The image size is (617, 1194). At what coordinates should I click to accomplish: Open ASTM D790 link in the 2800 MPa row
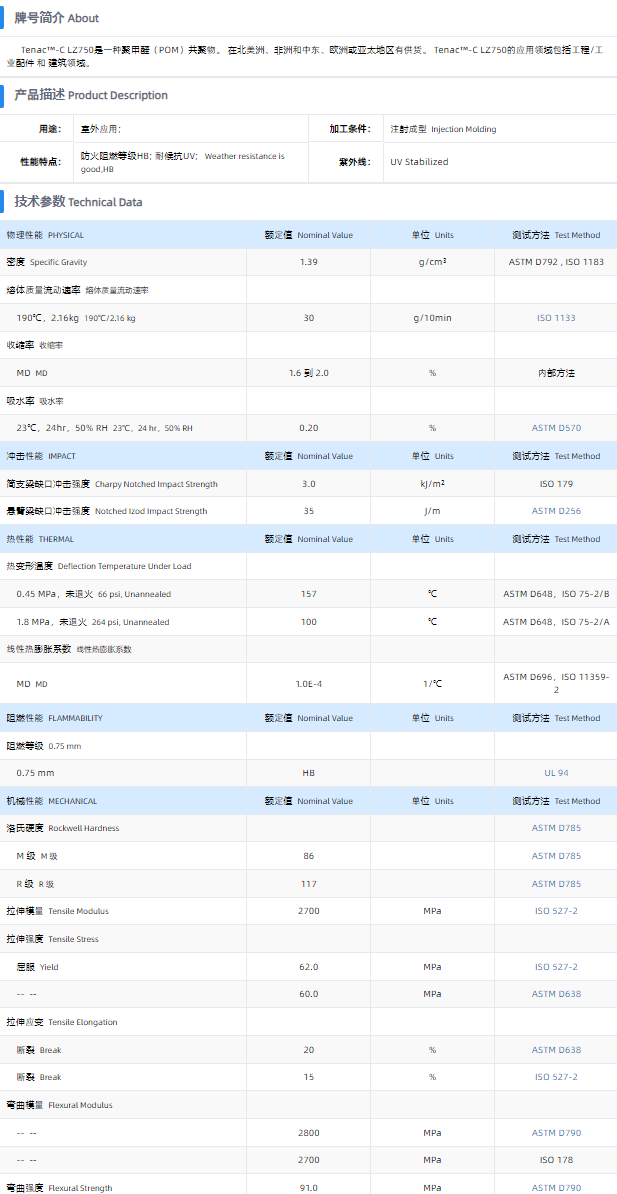(556, 1132)
